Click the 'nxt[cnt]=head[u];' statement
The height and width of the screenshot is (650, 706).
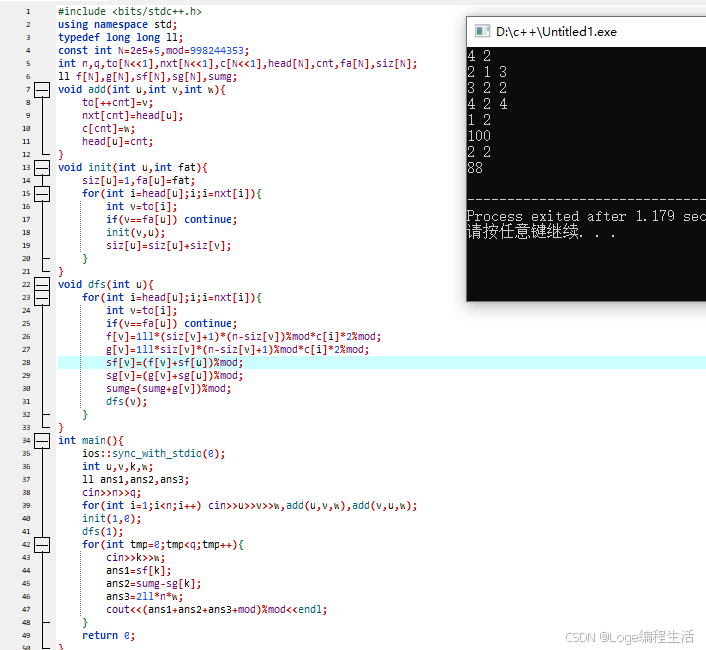click(133, 116)
